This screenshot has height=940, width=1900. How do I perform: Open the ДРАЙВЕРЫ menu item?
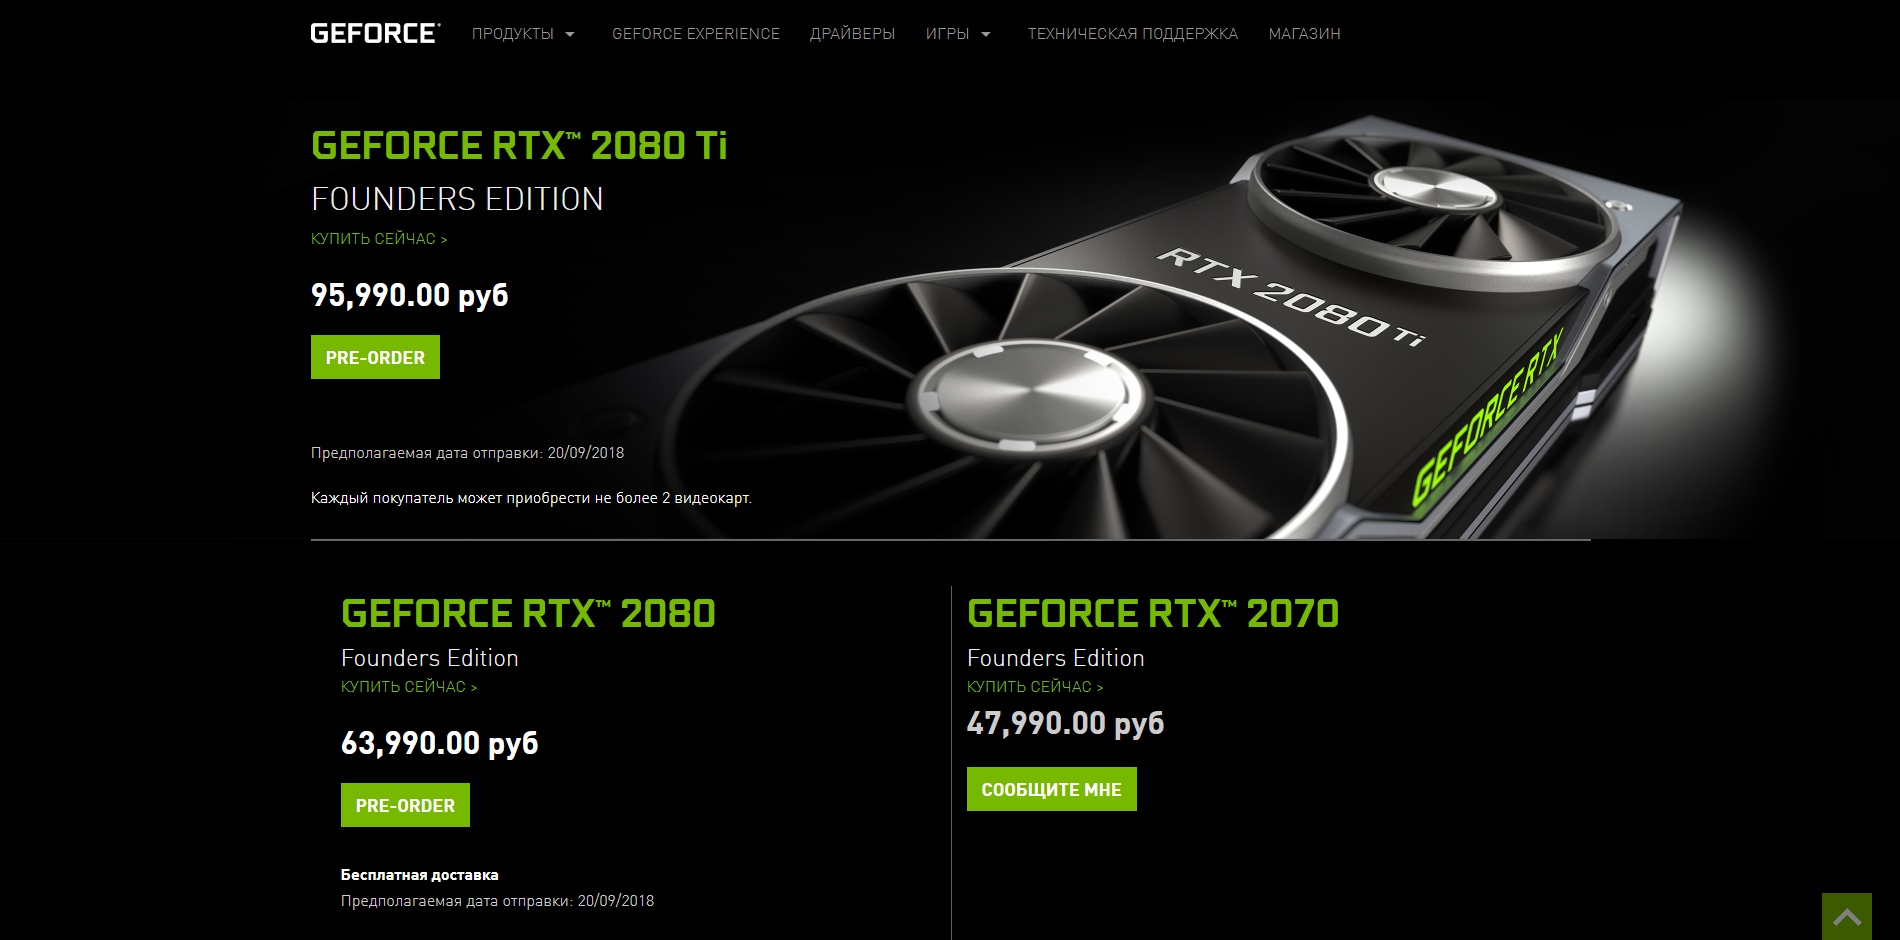coord(852,34)
